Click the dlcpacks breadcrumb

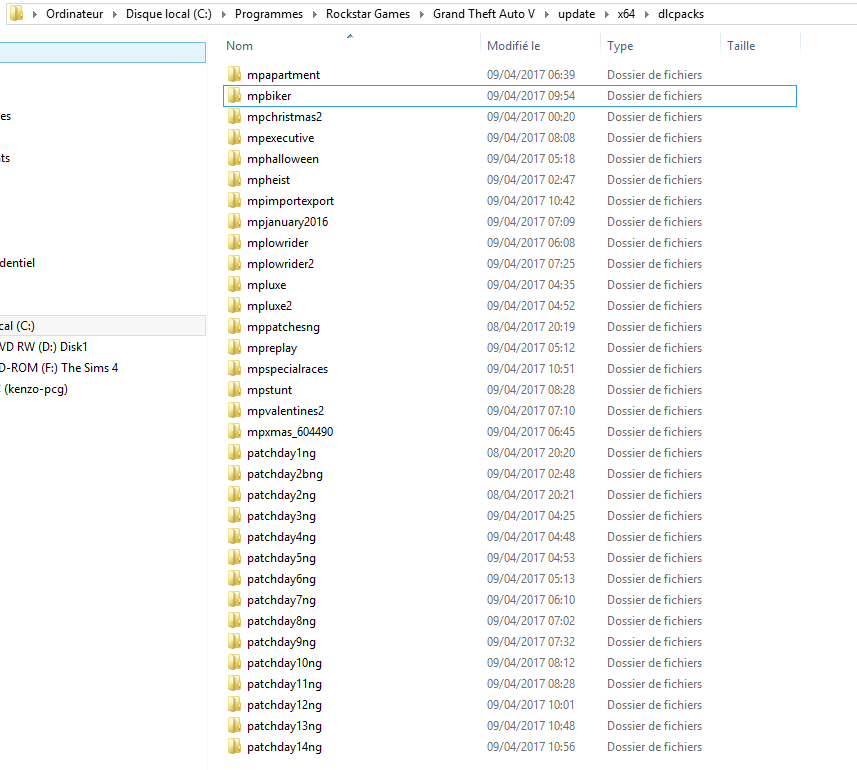(x=681, y=14)
